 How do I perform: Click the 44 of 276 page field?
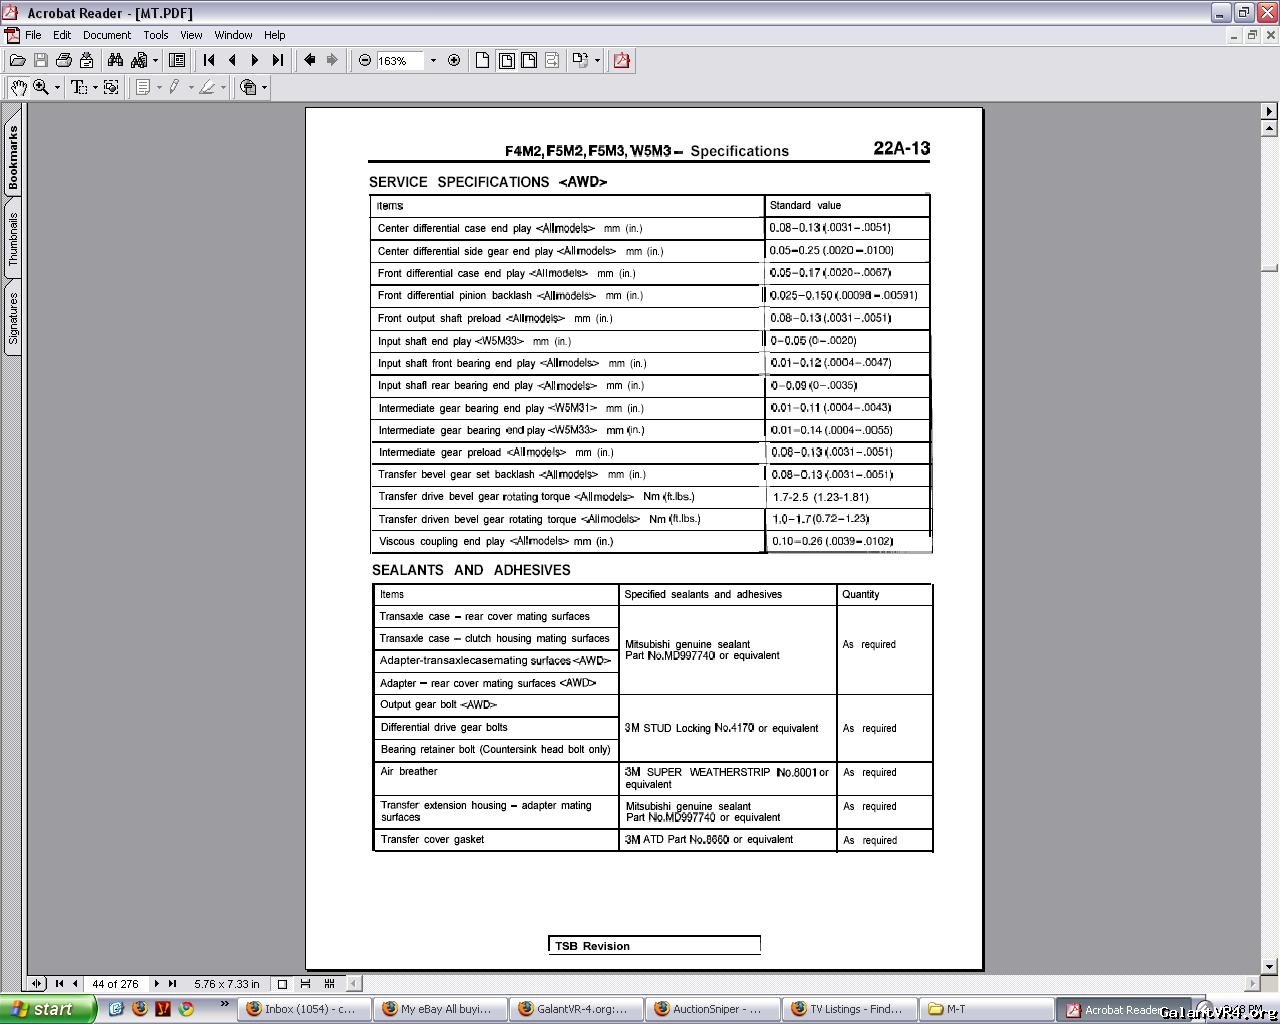click(x=115, y=984)
